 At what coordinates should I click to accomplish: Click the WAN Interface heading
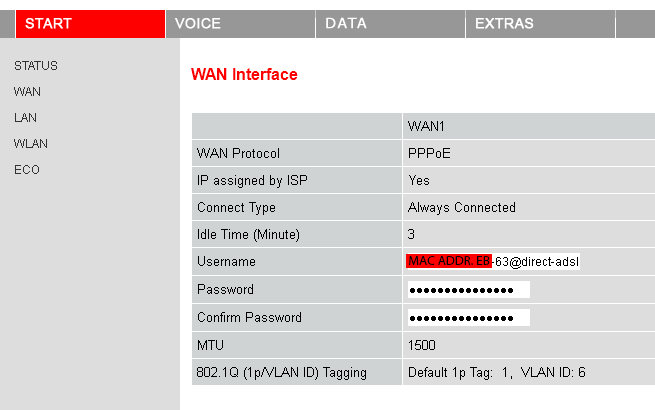tap(244, 75)
